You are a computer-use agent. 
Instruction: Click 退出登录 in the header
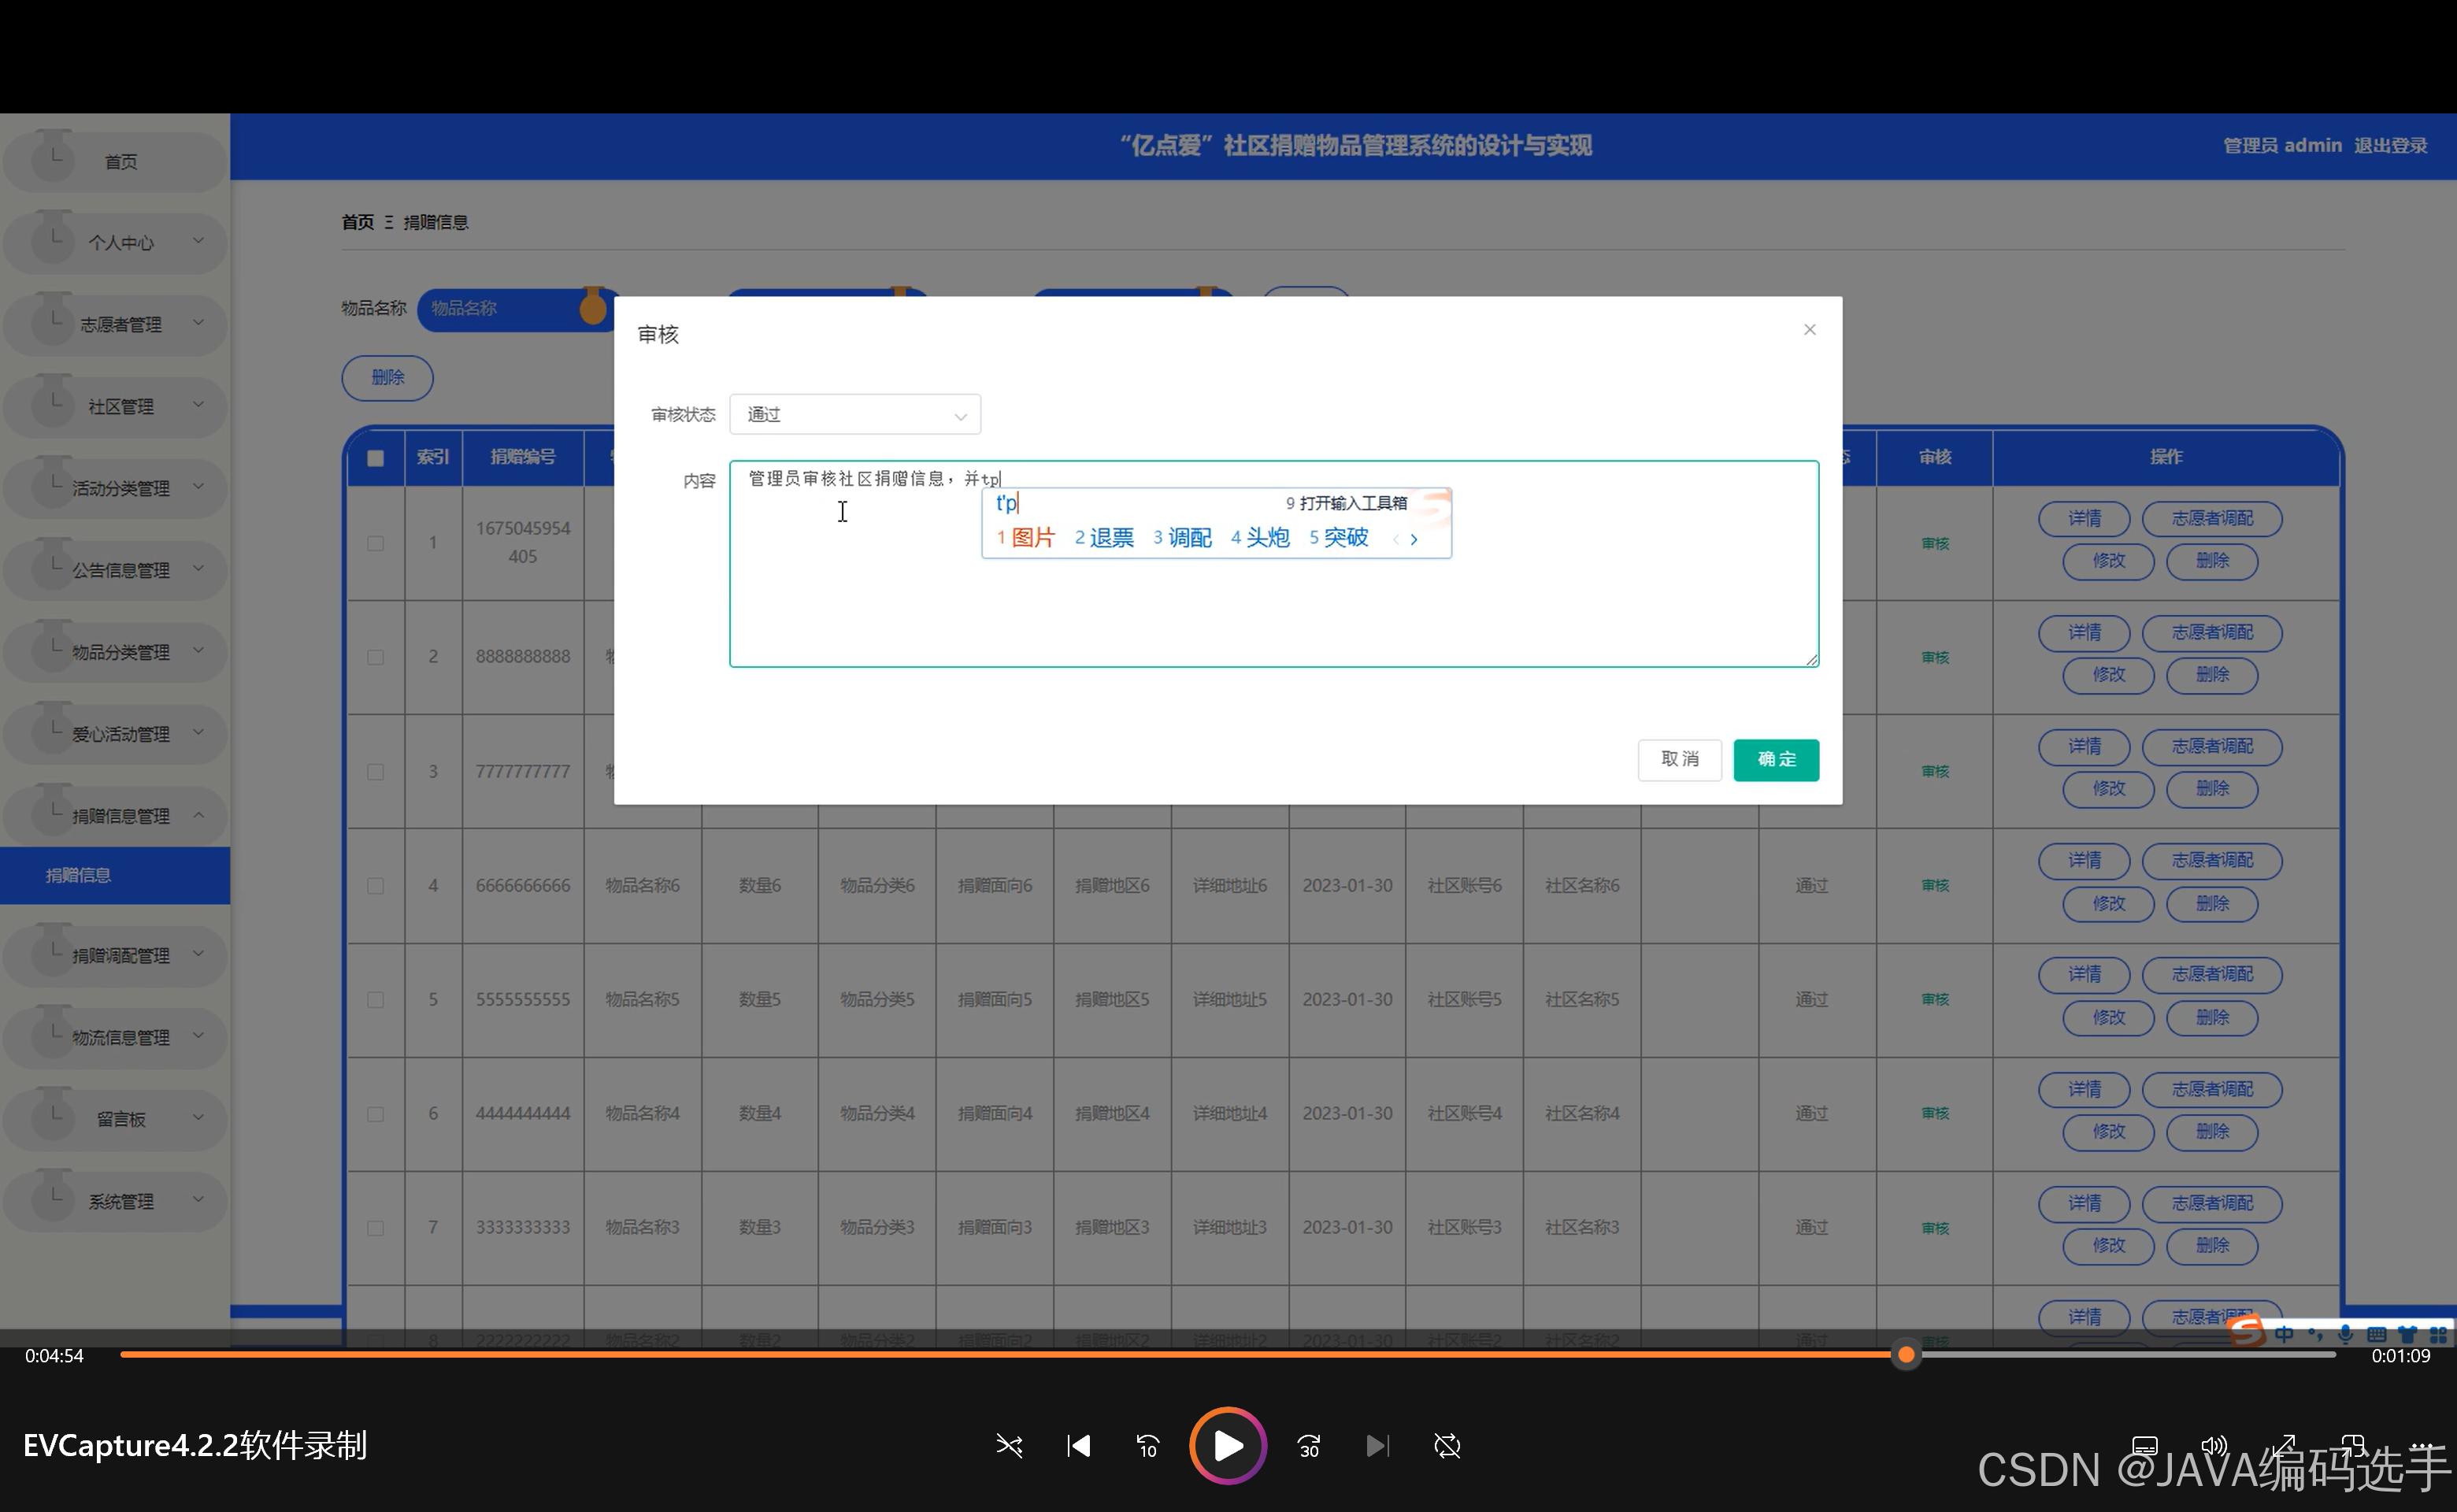(2390, 146)
